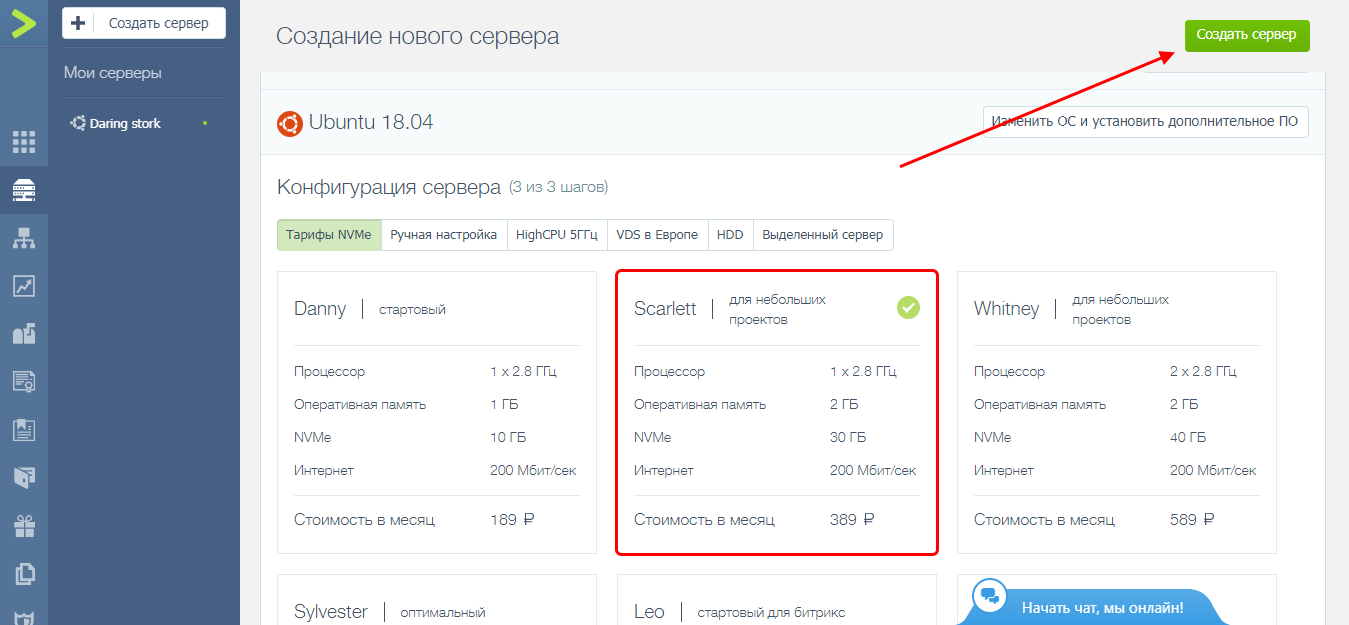Open the apps grid icon in sidebar

[x=24, y=143]
